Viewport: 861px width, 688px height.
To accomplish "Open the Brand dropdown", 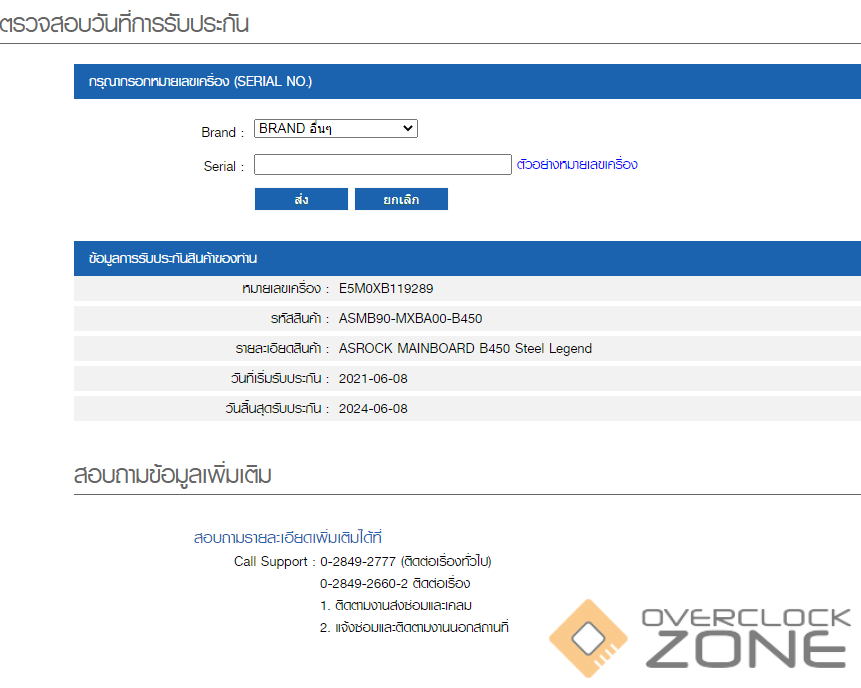I will (336, 128).
